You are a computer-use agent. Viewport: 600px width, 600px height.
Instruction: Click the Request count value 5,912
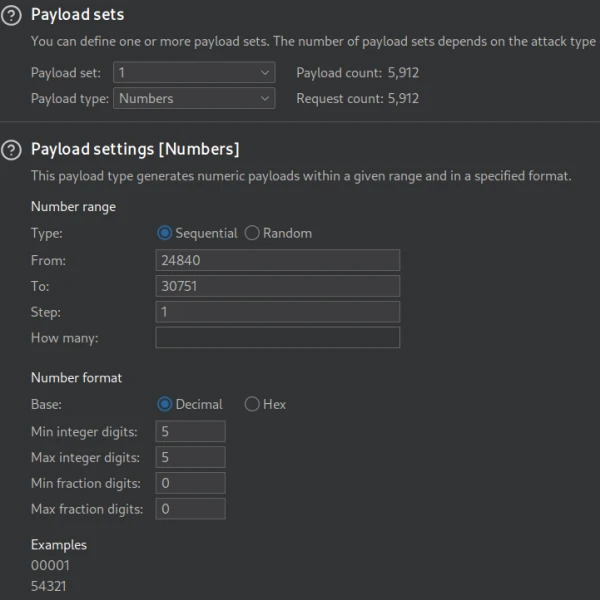click(402, 99)
